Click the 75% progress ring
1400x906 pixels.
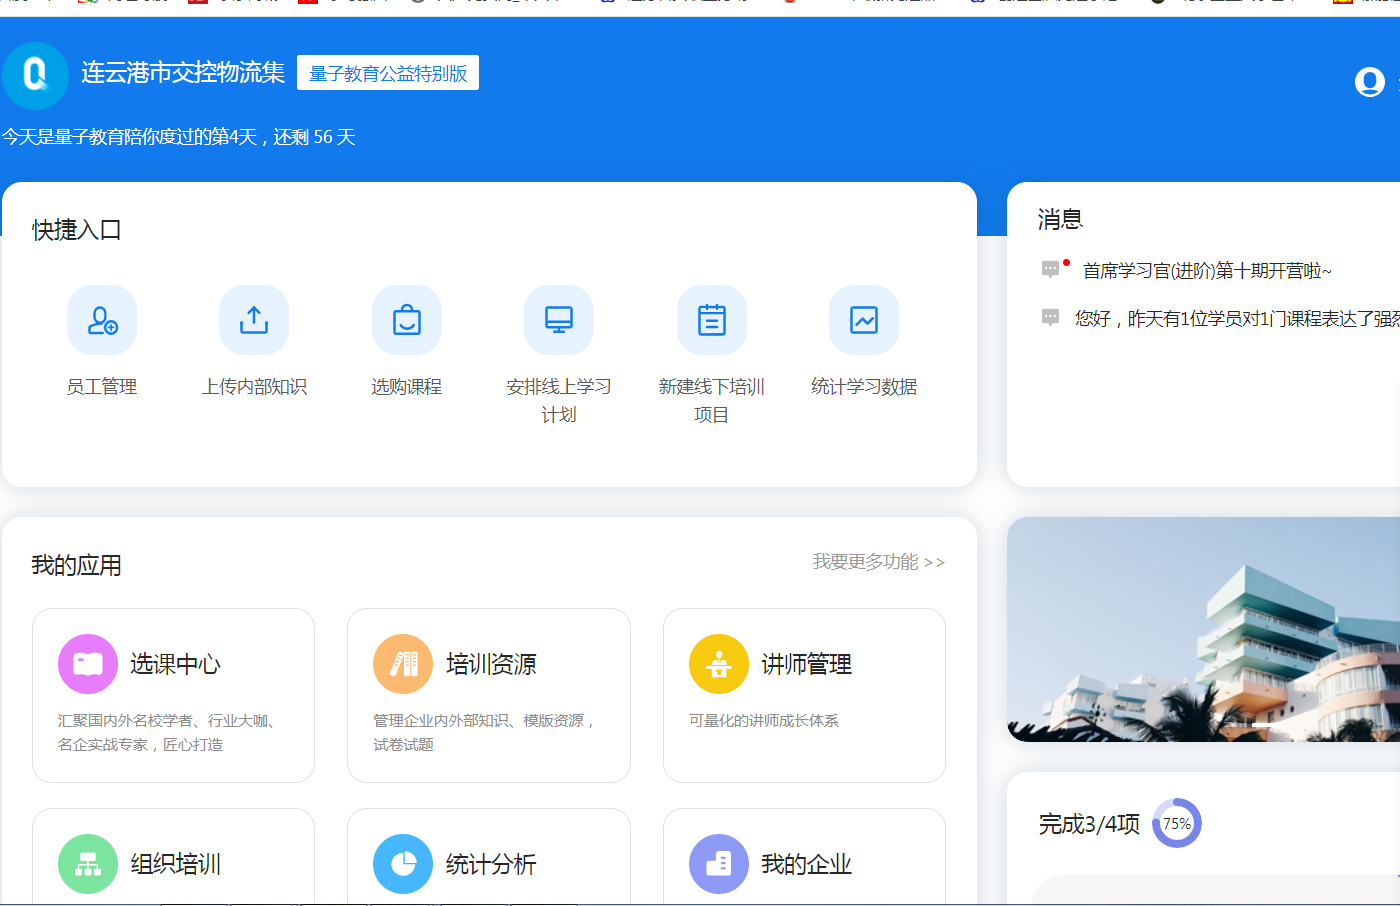pos(1177,824)
